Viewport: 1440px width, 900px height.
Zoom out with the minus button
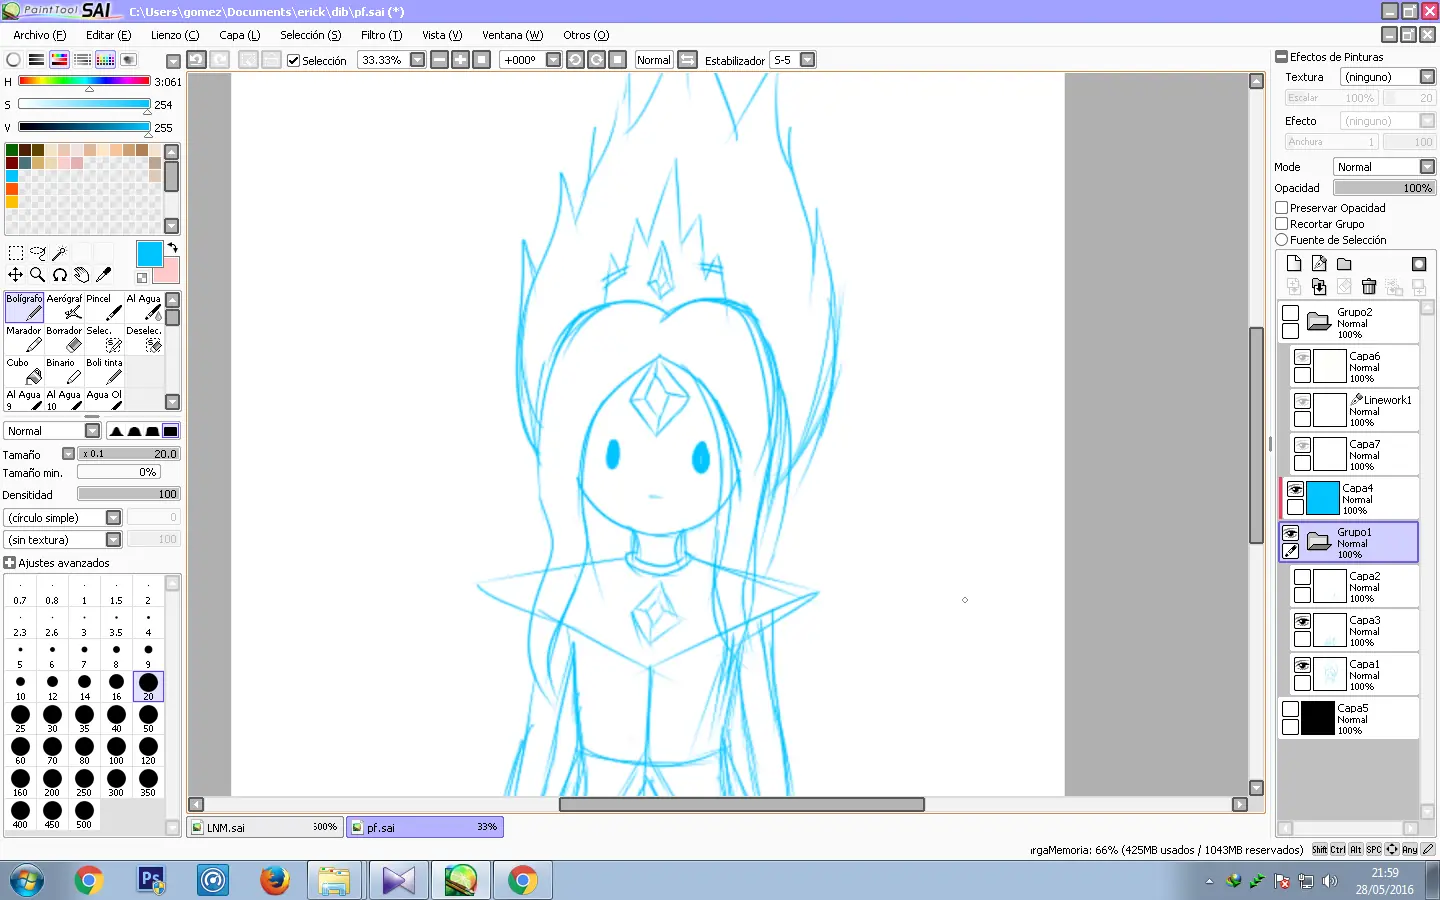click(x=439, y=60)
